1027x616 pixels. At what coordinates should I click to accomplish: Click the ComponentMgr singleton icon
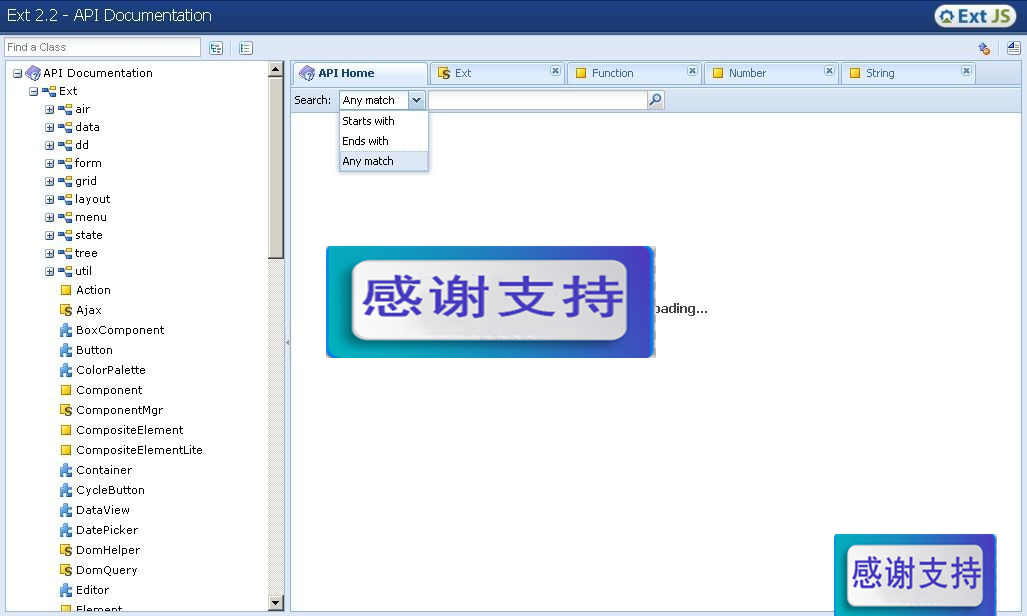click(x=65, y=410)
